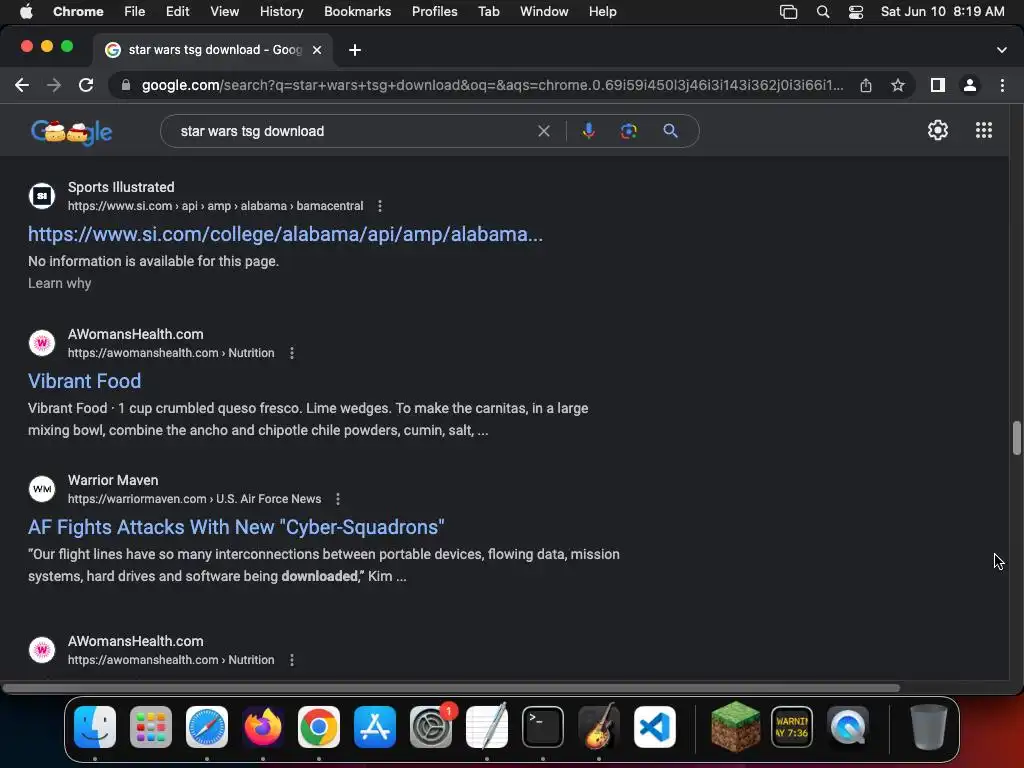Click the browser back arrow
1024x768 pixels.
[x=22, y=85]
